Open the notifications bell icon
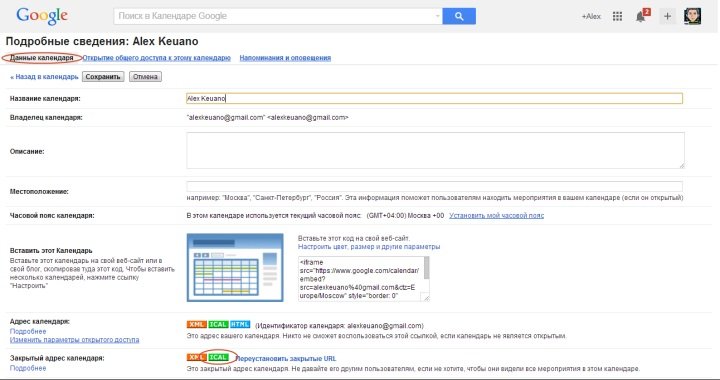The height and width of the screenshot is (380, 720). (641, 16)
